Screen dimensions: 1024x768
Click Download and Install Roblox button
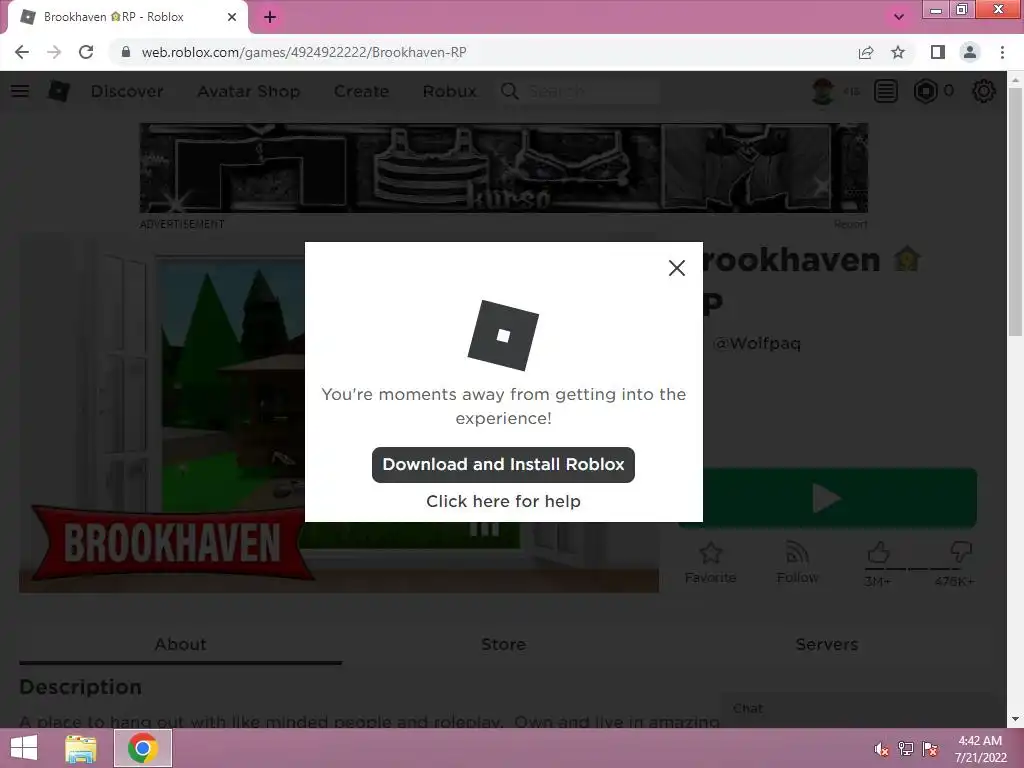pos(503,464)
